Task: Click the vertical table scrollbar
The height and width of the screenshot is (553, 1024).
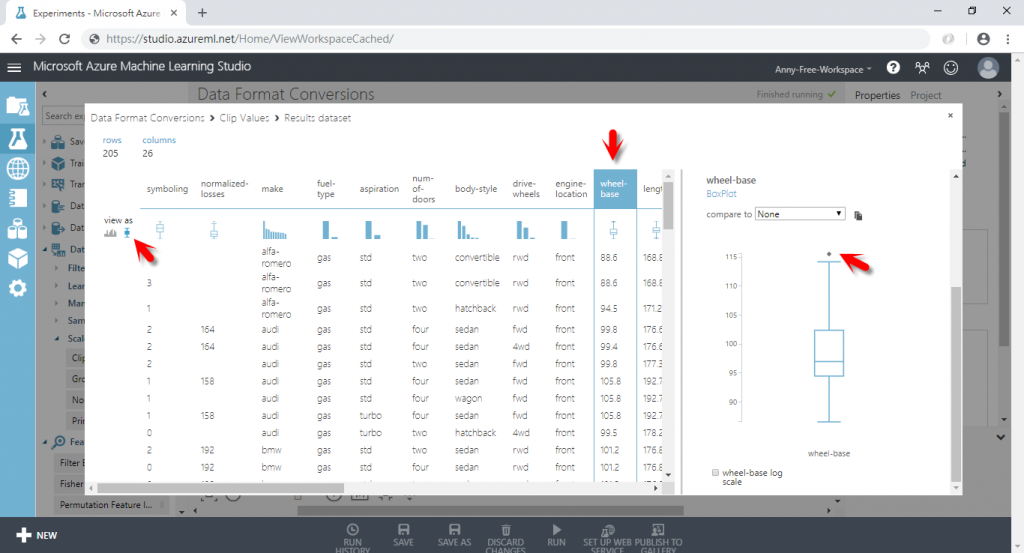Action: click(668, 206)
